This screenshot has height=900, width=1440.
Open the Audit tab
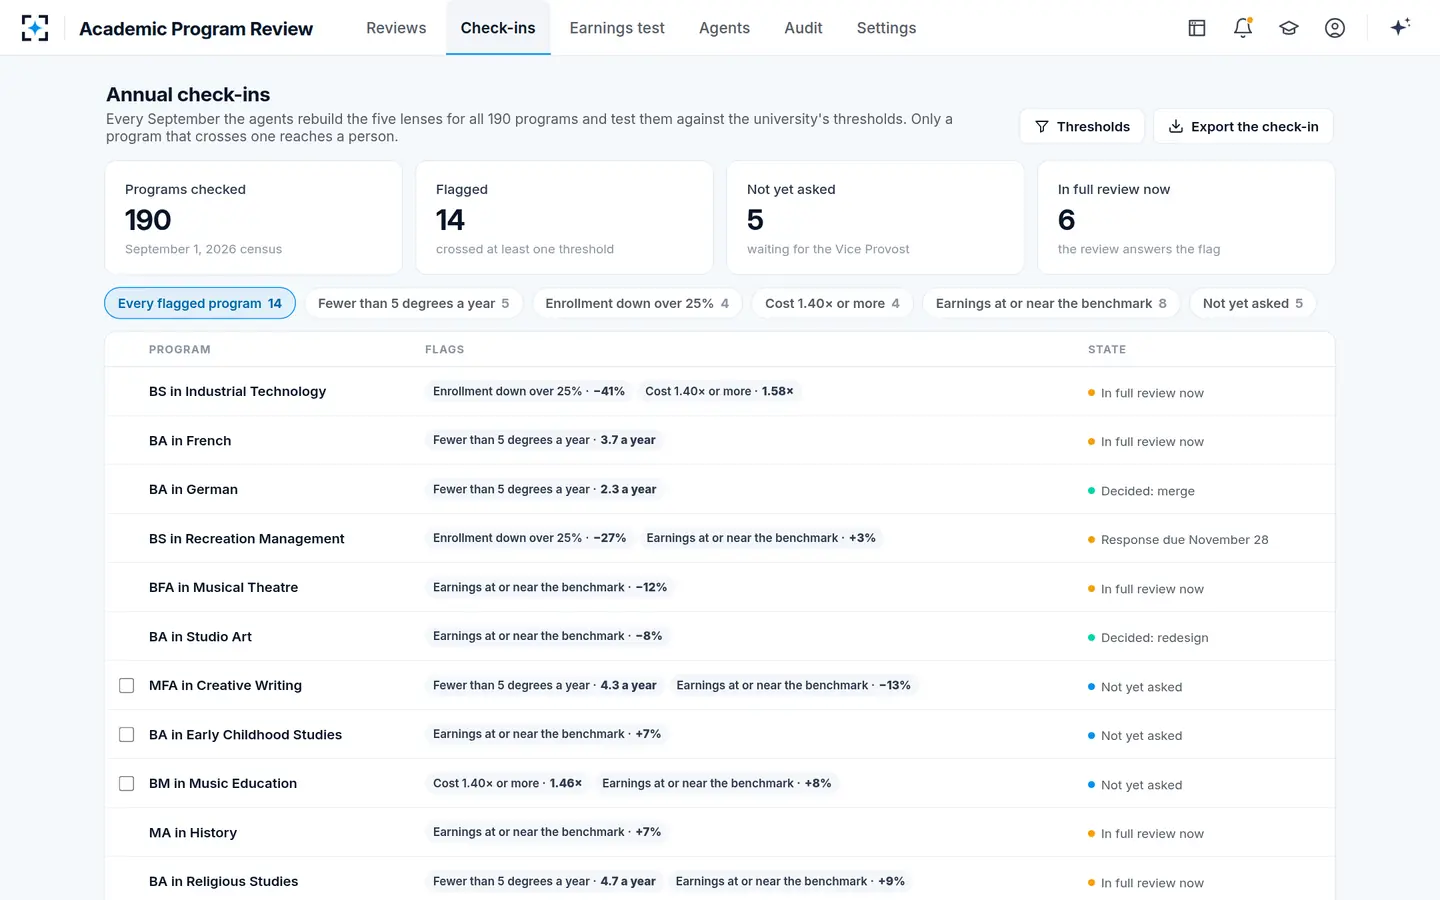[x=803, y=28]
